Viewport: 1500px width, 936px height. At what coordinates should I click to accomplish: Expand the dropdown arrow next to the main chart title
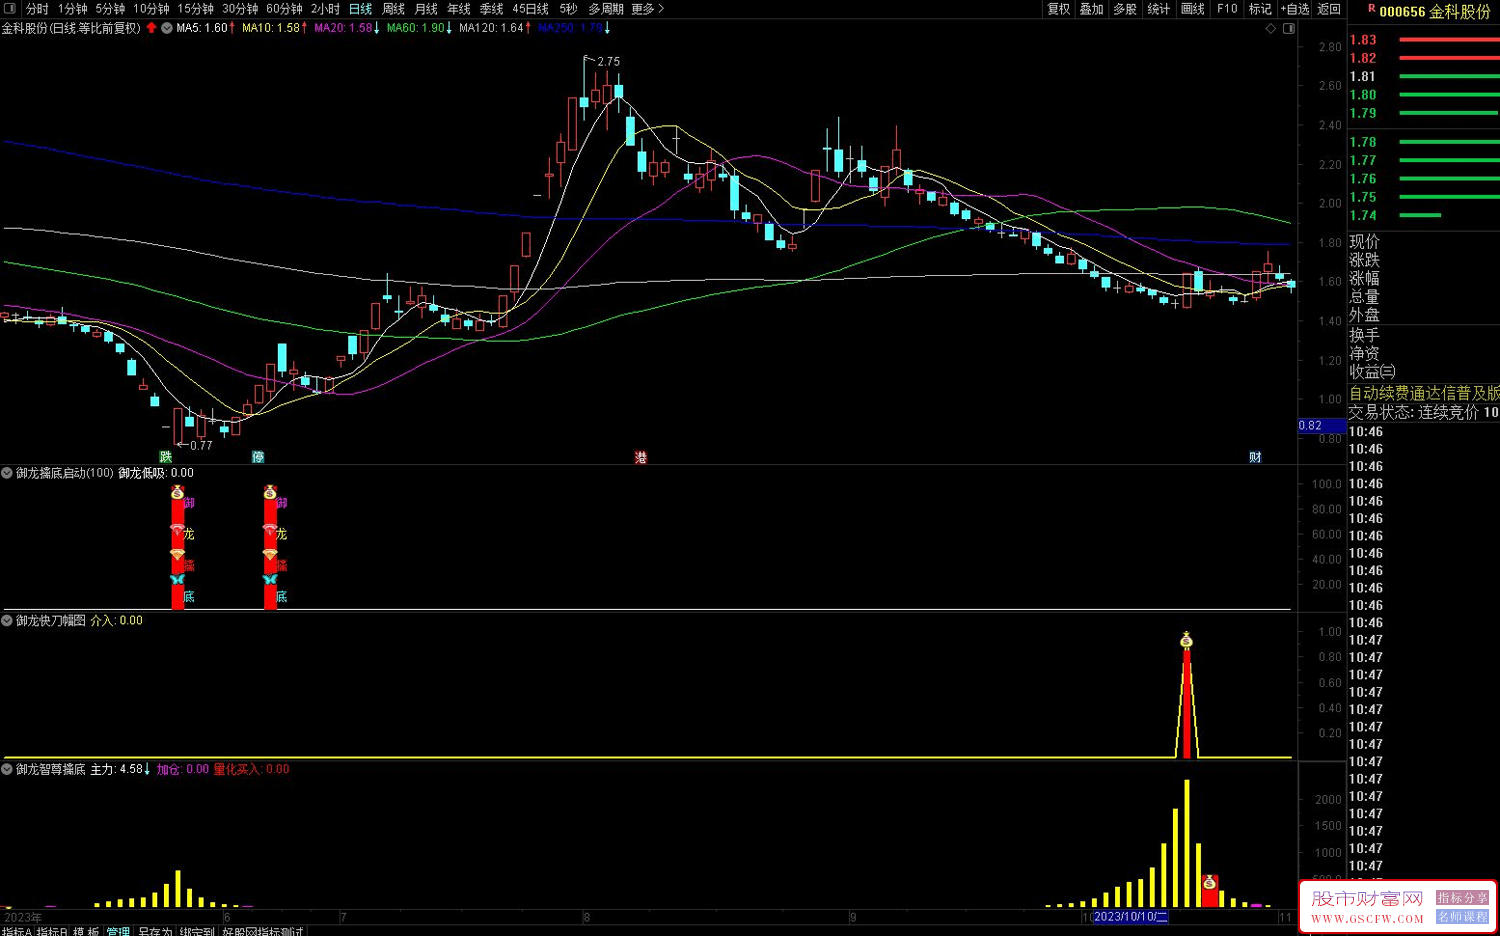(167, 28)
